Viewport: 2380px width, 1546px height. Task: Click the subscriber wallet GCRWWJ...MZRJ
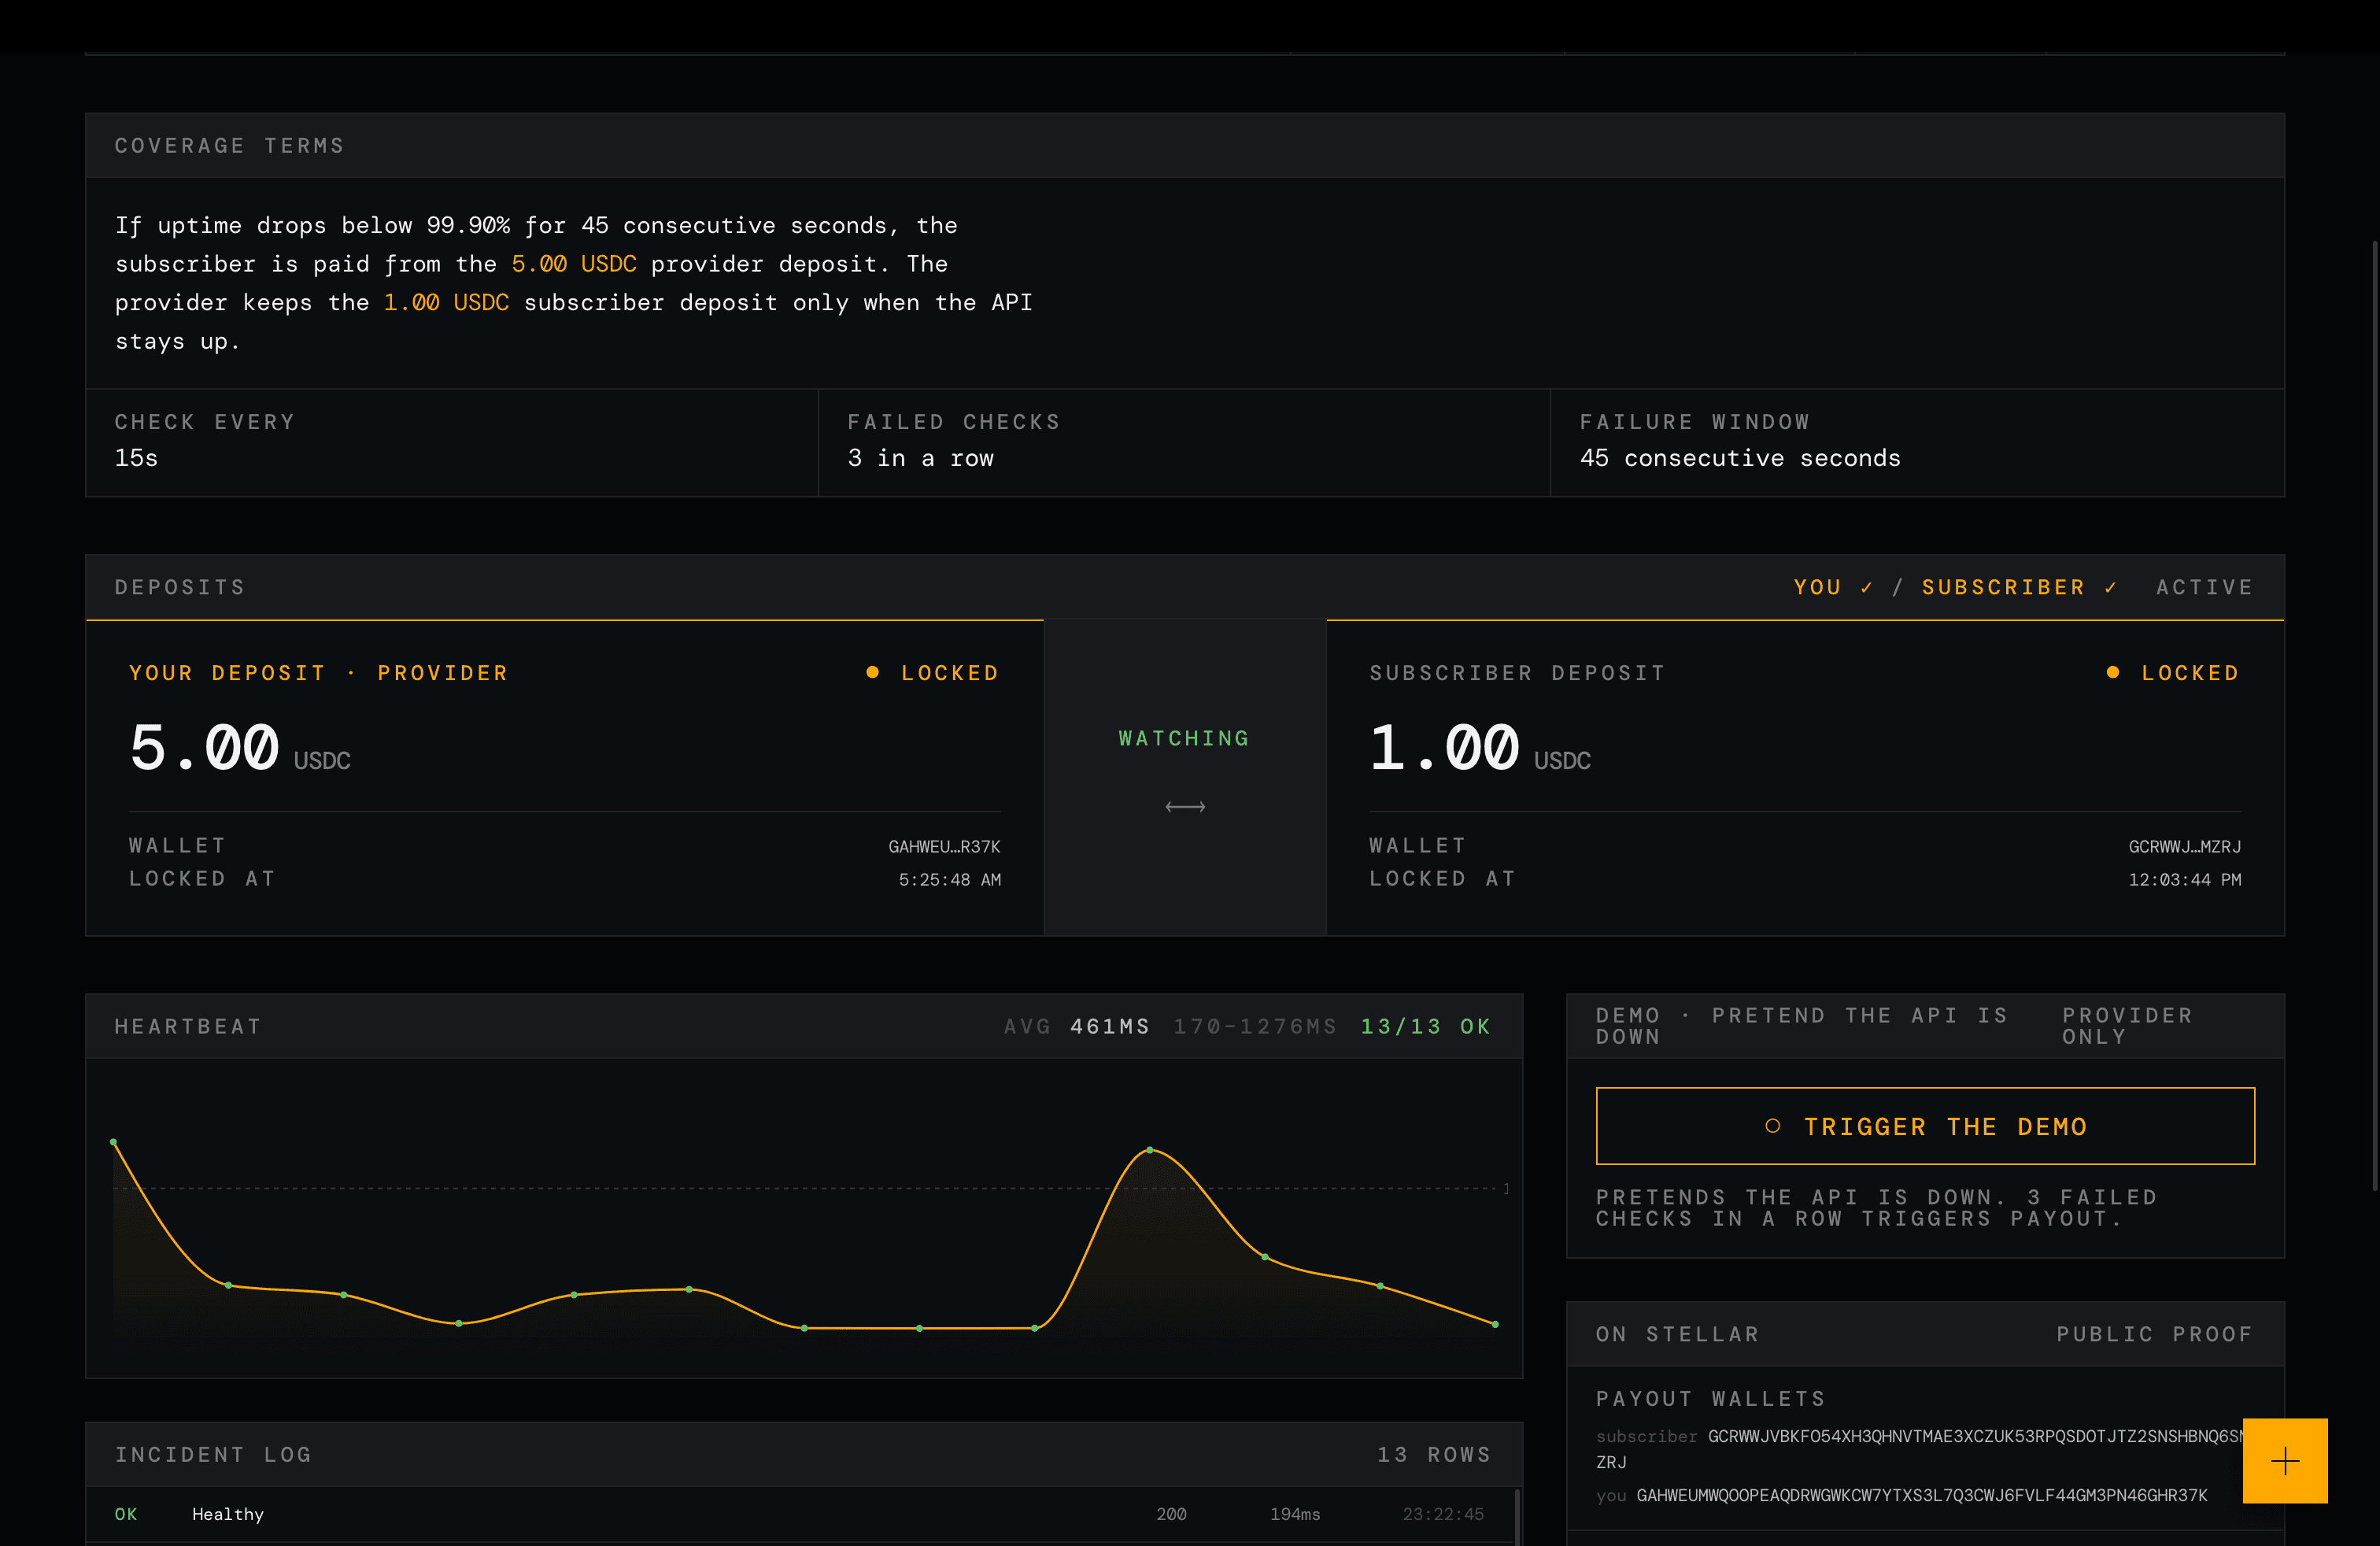pyautogui.click(x=2184, y=847)
